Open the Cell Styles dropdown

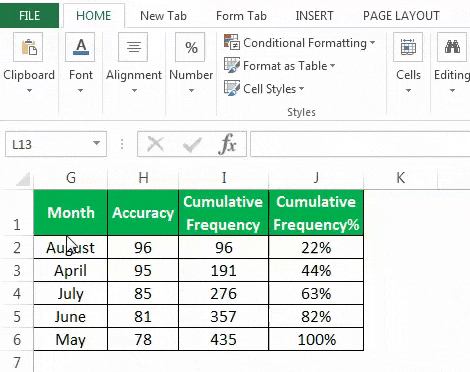[x=264, y=89]
